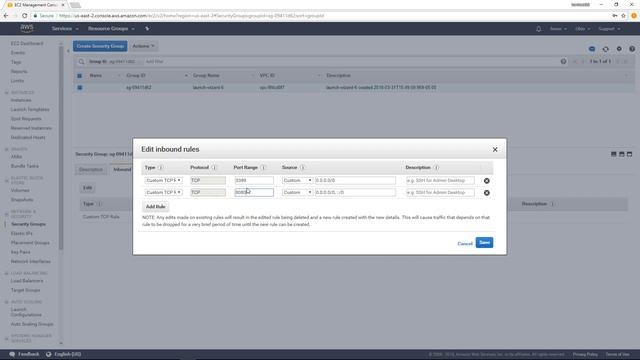
Task: Click the Edit button under Inbound tab
Action: coord(87,188)
